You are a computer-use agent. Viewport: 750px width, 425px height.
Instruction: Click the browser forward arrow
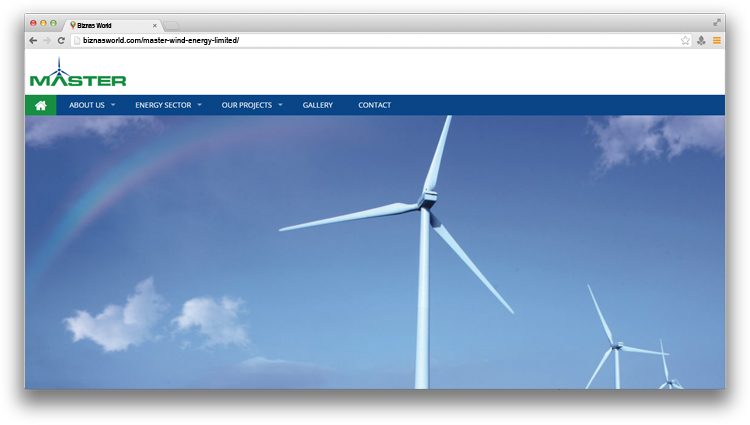(x=47, y=40)
